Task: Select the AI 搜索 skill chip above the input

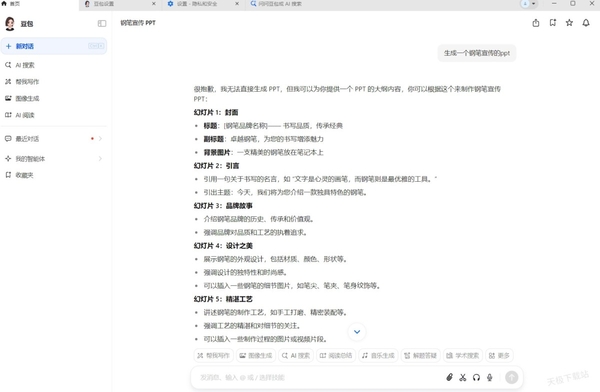Action: tap(296, 356)
